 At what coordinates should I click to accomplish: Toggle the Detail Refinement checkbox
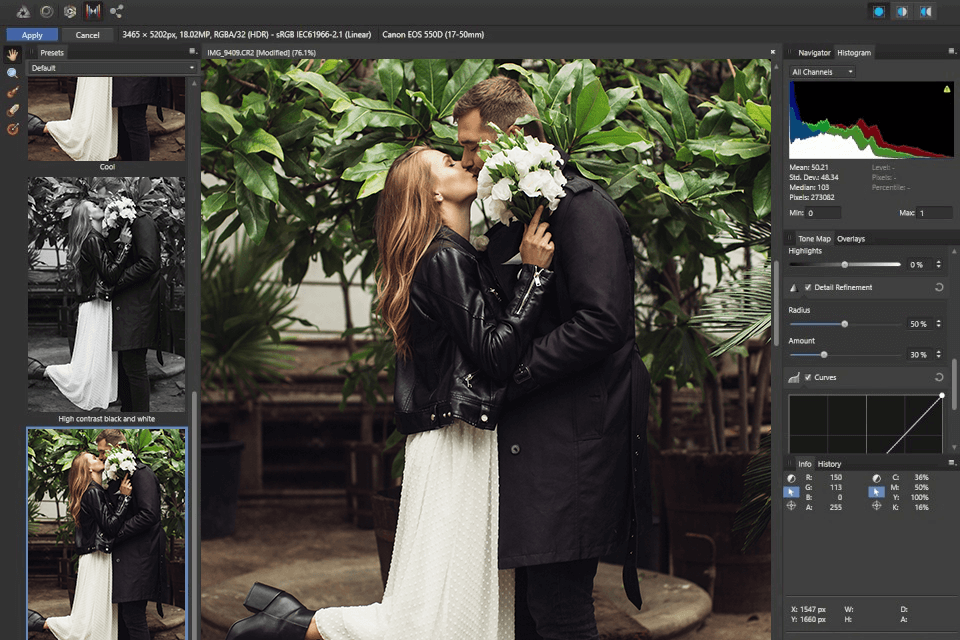(808, 287)
